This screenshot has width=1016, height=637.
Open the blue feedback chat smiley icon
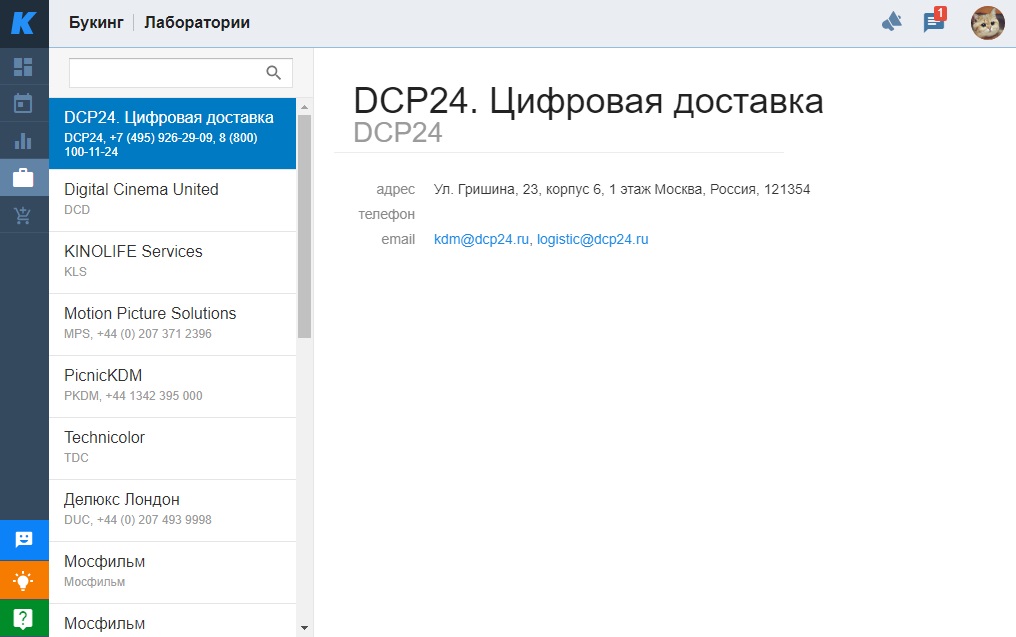click(24, 540)
